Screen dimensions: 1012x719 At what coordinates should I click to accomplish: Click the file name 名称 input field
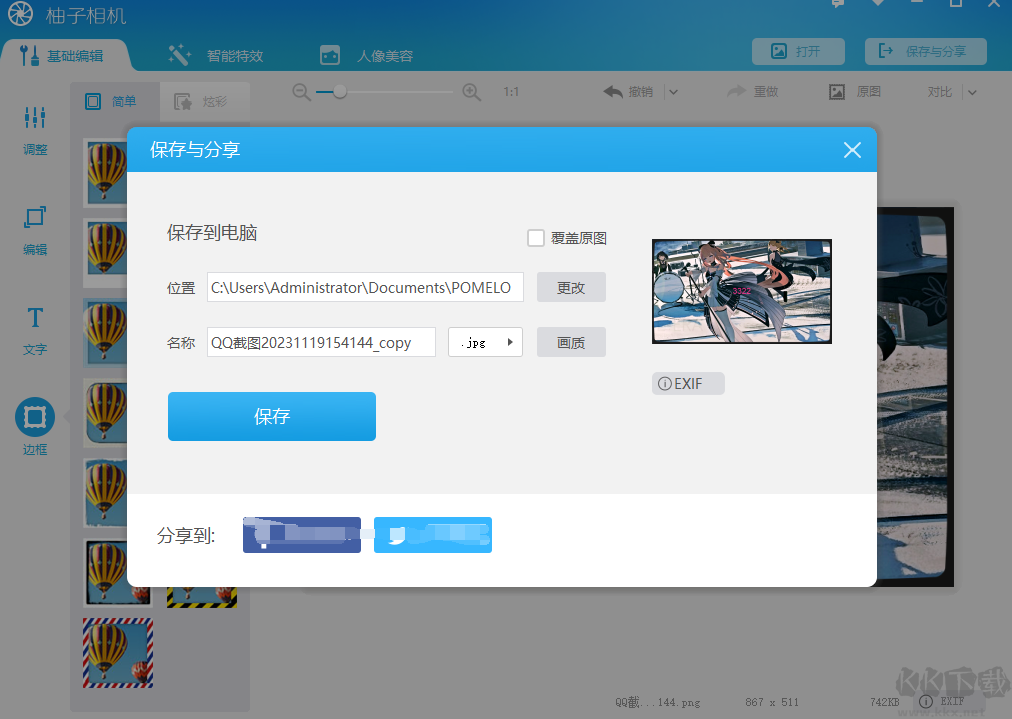pos(321,342)
